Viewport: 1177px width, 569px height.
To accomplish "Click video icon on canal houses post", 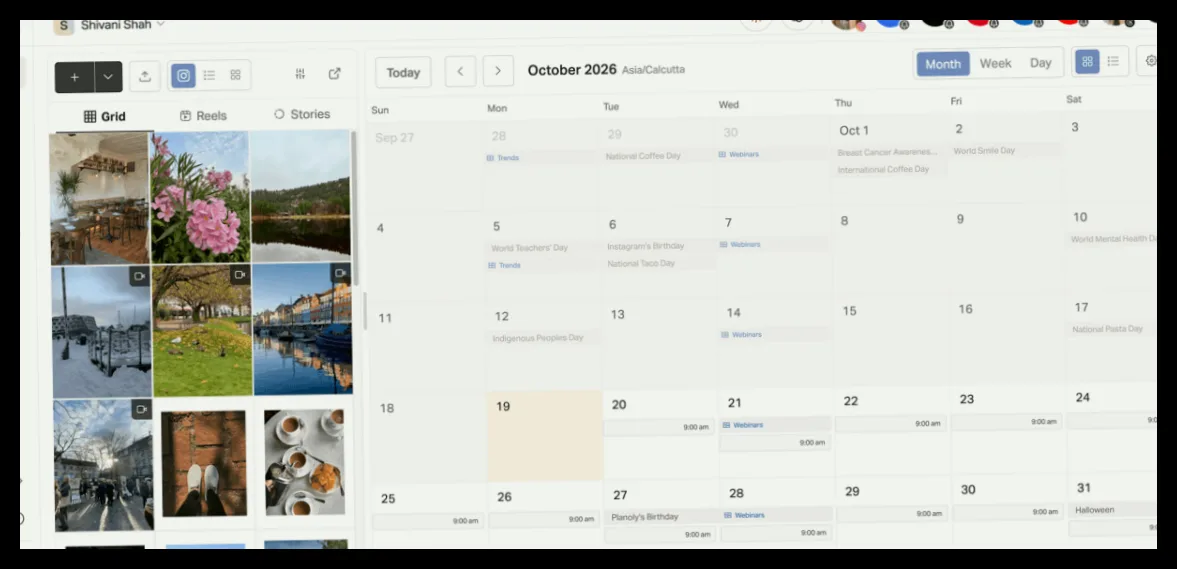I will click(340, 273).
